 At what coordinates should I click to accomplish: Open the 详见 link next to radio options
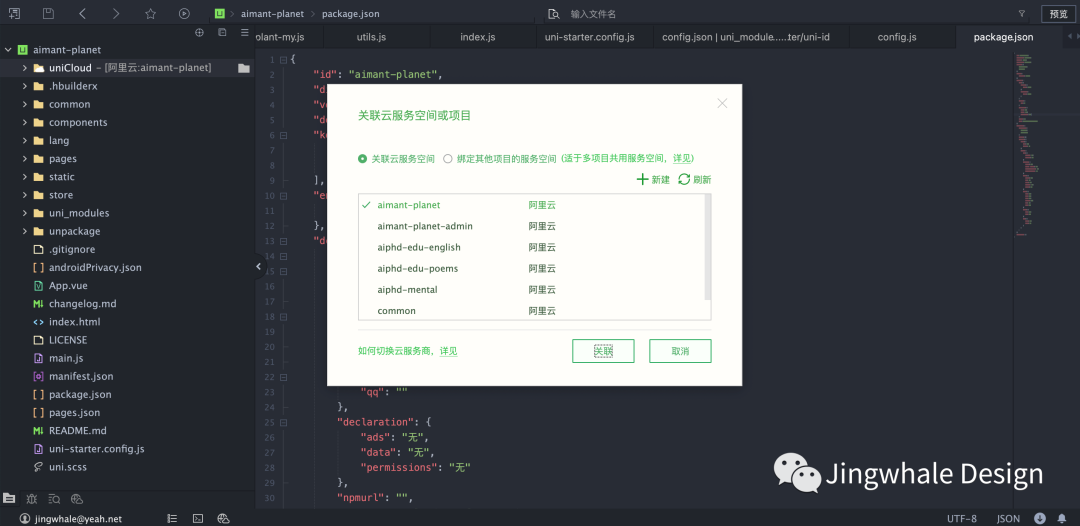click(x=682, y=158)
